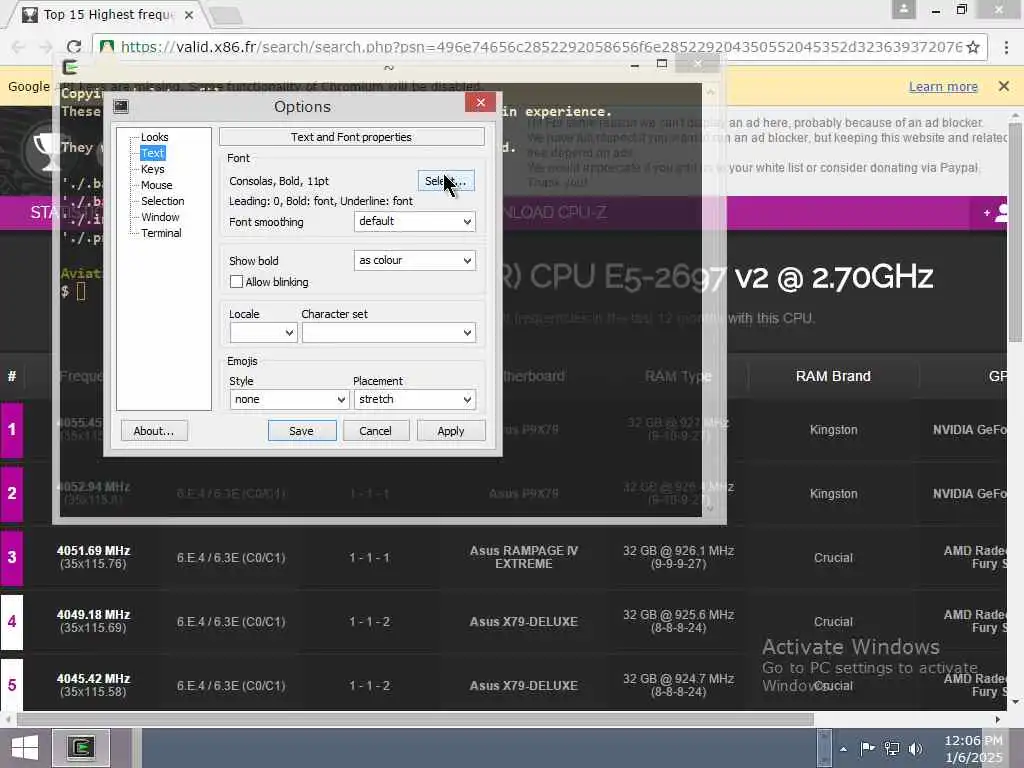Image resolution: width=1024 pixels, height=768 pixels.
Task: Open a new Chrome tab
Action: tap(227, 16)
